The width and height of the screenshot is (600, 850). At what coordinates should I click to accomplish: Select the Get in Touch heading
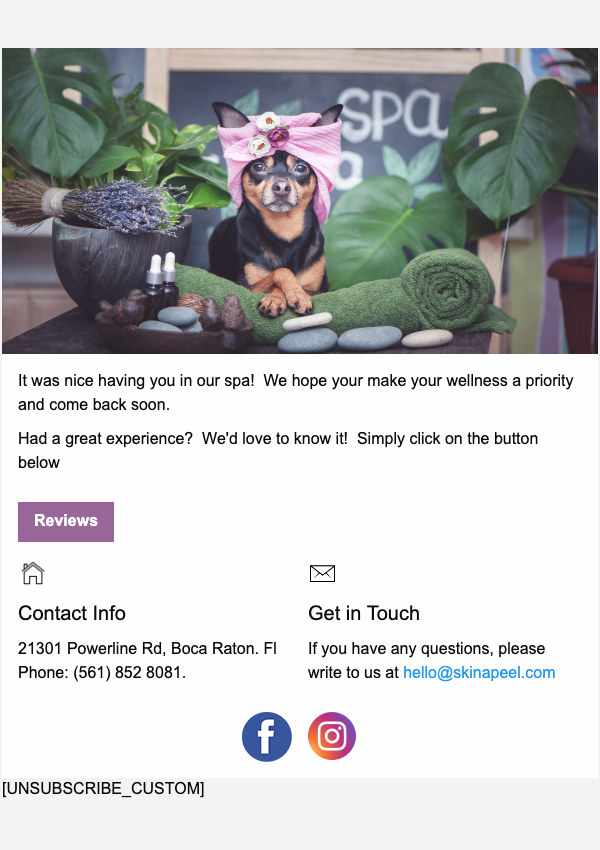(364, 613)
